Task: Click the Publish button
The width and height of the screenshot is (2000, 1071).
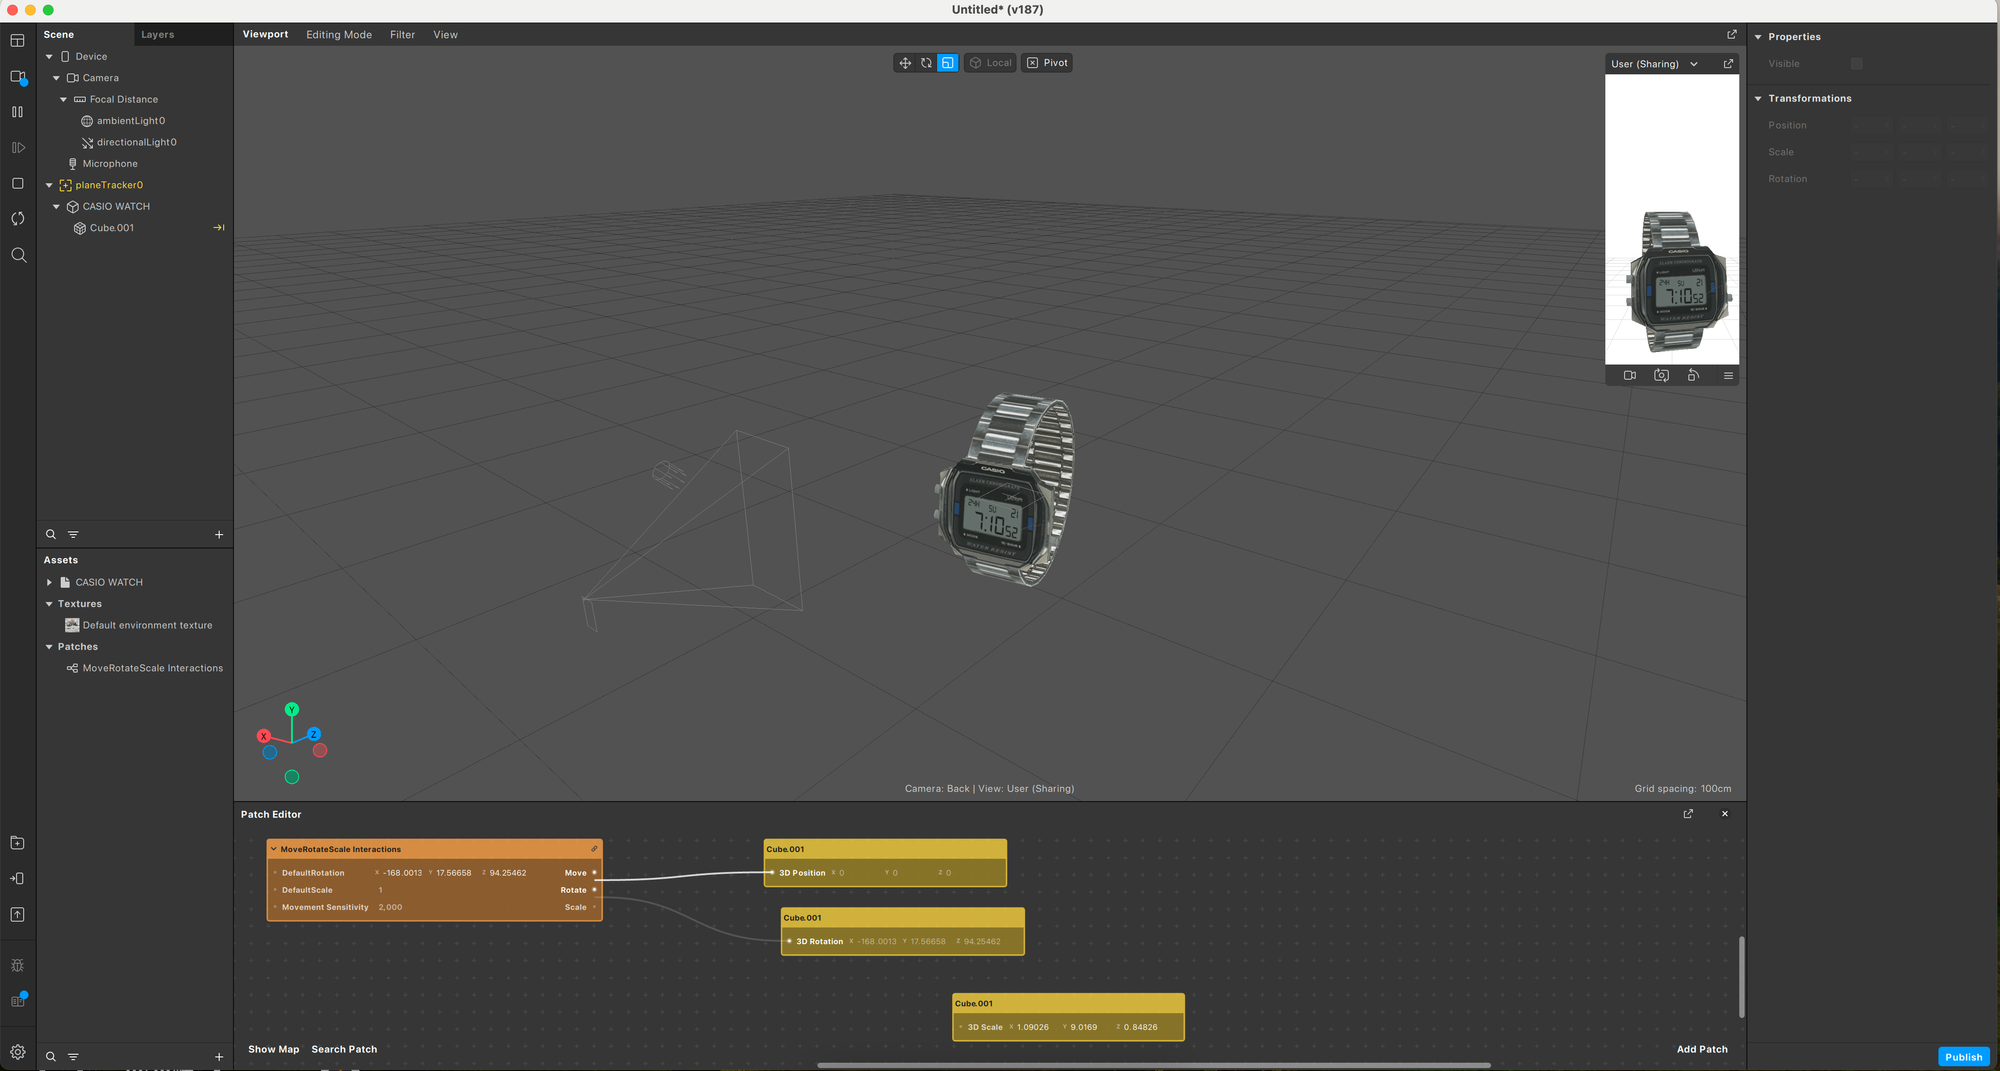Action: tap(1963, 1057)
